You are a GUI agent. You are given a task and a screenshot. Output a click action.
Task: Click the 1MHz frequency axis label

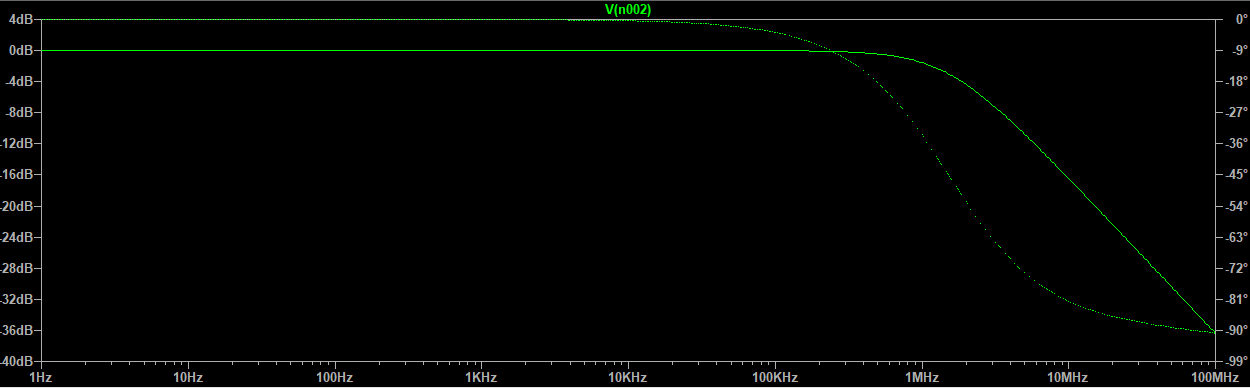921,377
